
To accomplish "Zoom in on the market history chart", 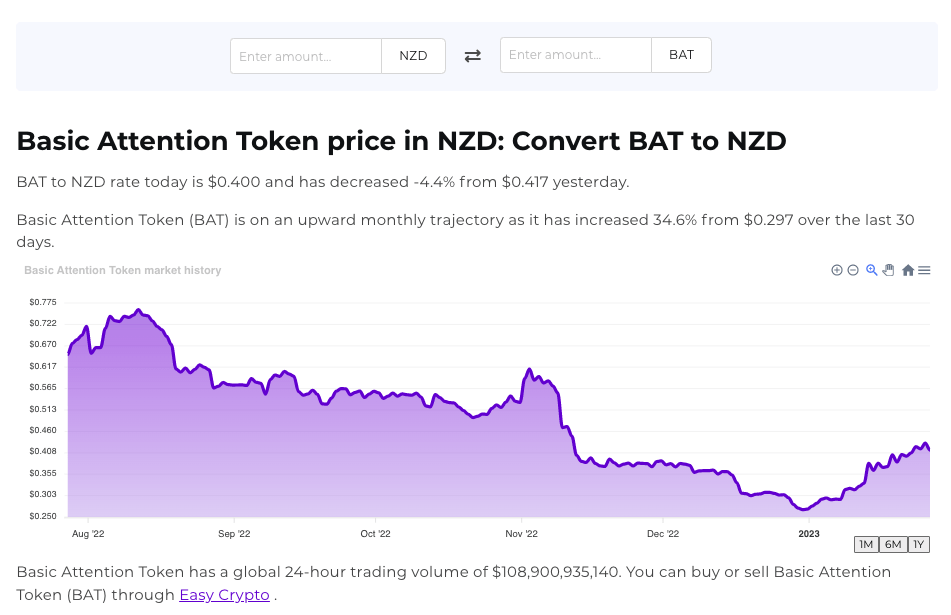I will coord(836,270).
